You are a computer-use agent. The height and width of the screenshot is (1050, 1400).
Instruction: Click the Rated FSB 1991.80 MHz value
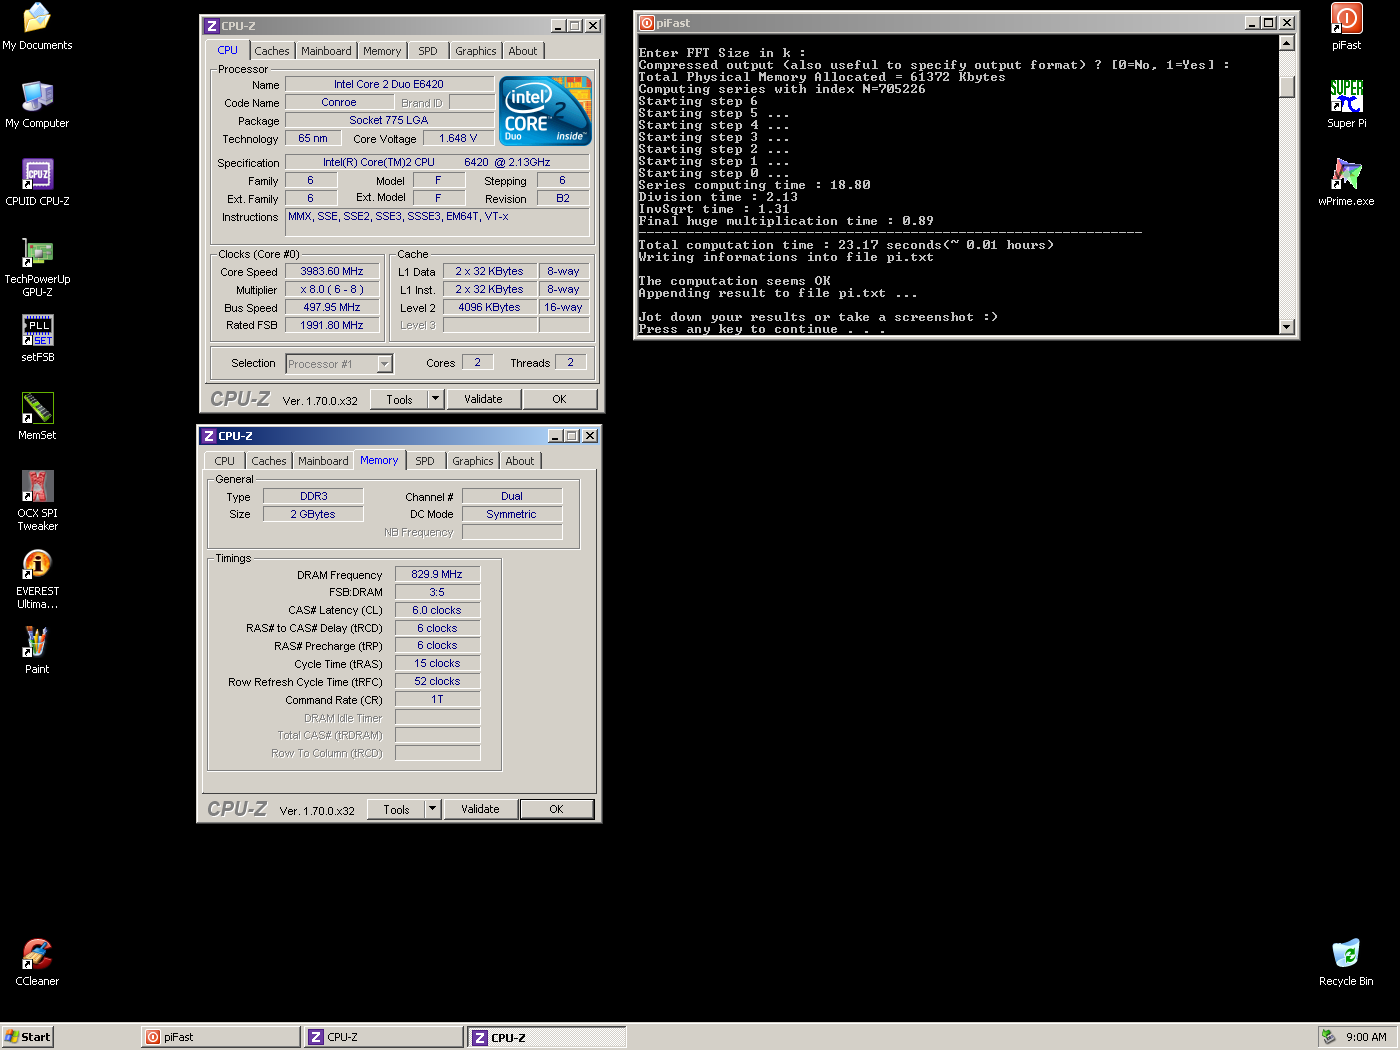pyautogui.click(x=332, y=325)
